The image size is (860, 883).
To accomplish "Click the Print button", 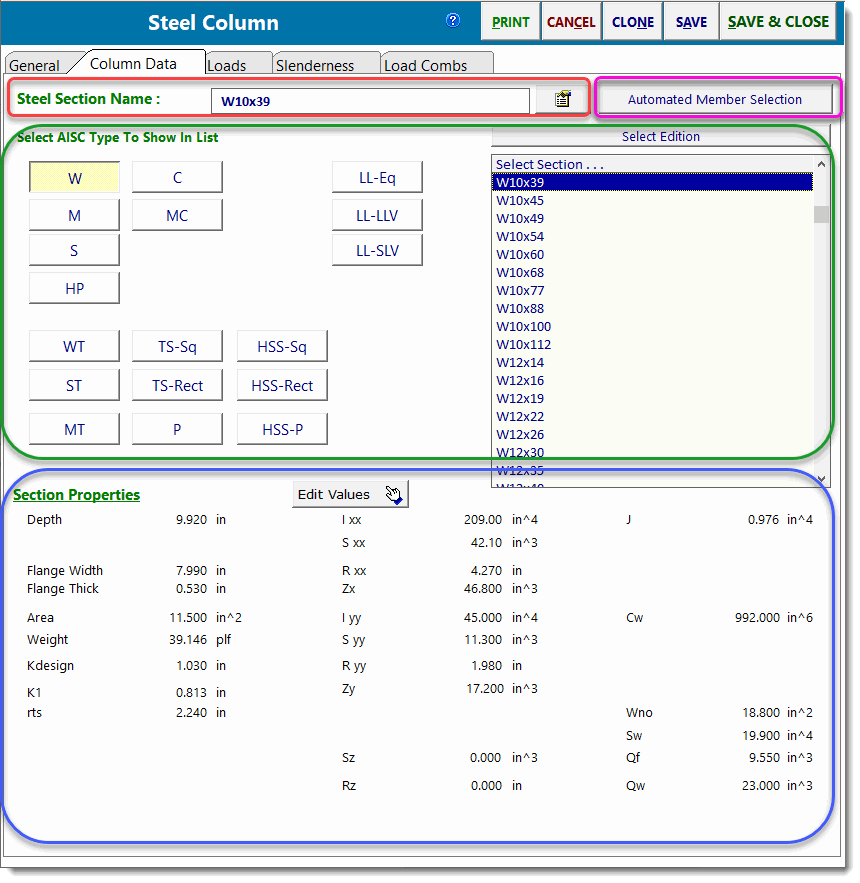I will [x=511, y=22].
